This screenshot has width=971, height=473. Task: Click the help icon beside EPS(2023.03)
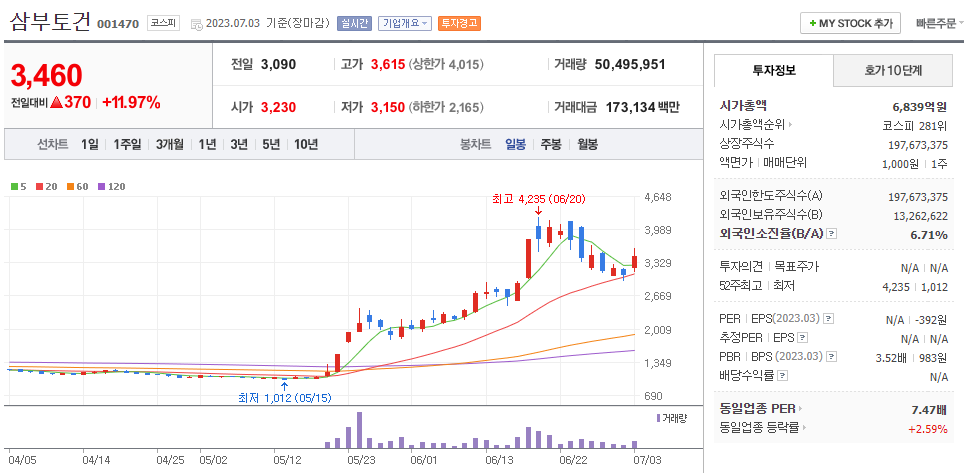(829, 319)
